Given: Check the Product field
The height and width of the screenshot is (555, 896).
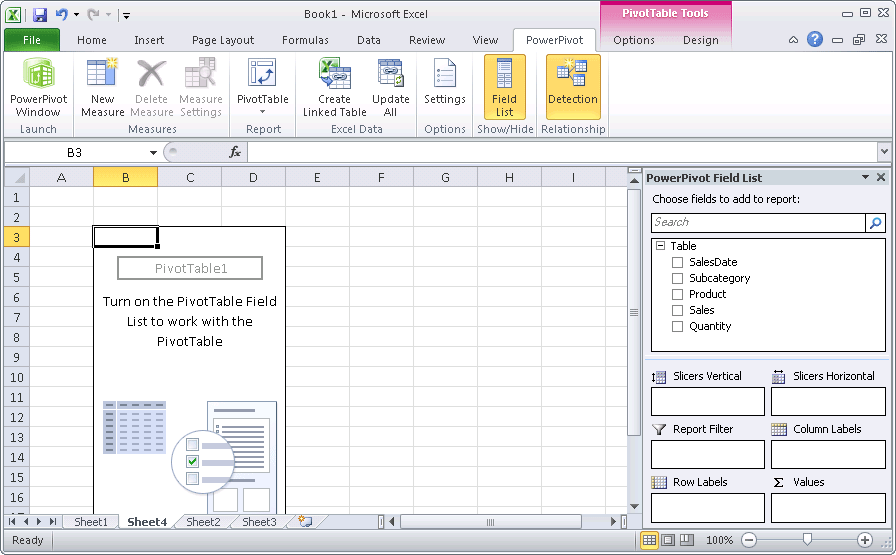Looking at the screenshot, I should (x=677, y=294).
